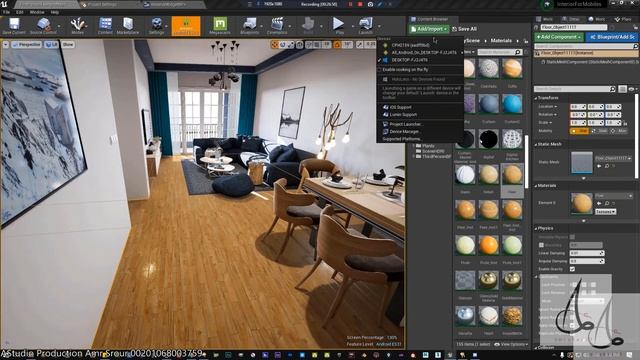Viewport: 640px width, 360px height.
Task: Set Mobility to Static
Action: [x=579, y=131]
